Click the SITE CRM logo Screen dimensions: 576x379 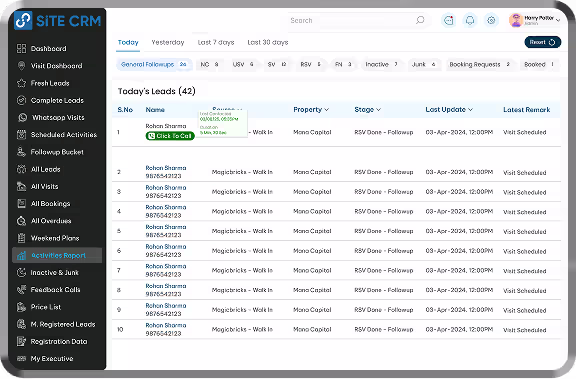(x=58, y=21)
